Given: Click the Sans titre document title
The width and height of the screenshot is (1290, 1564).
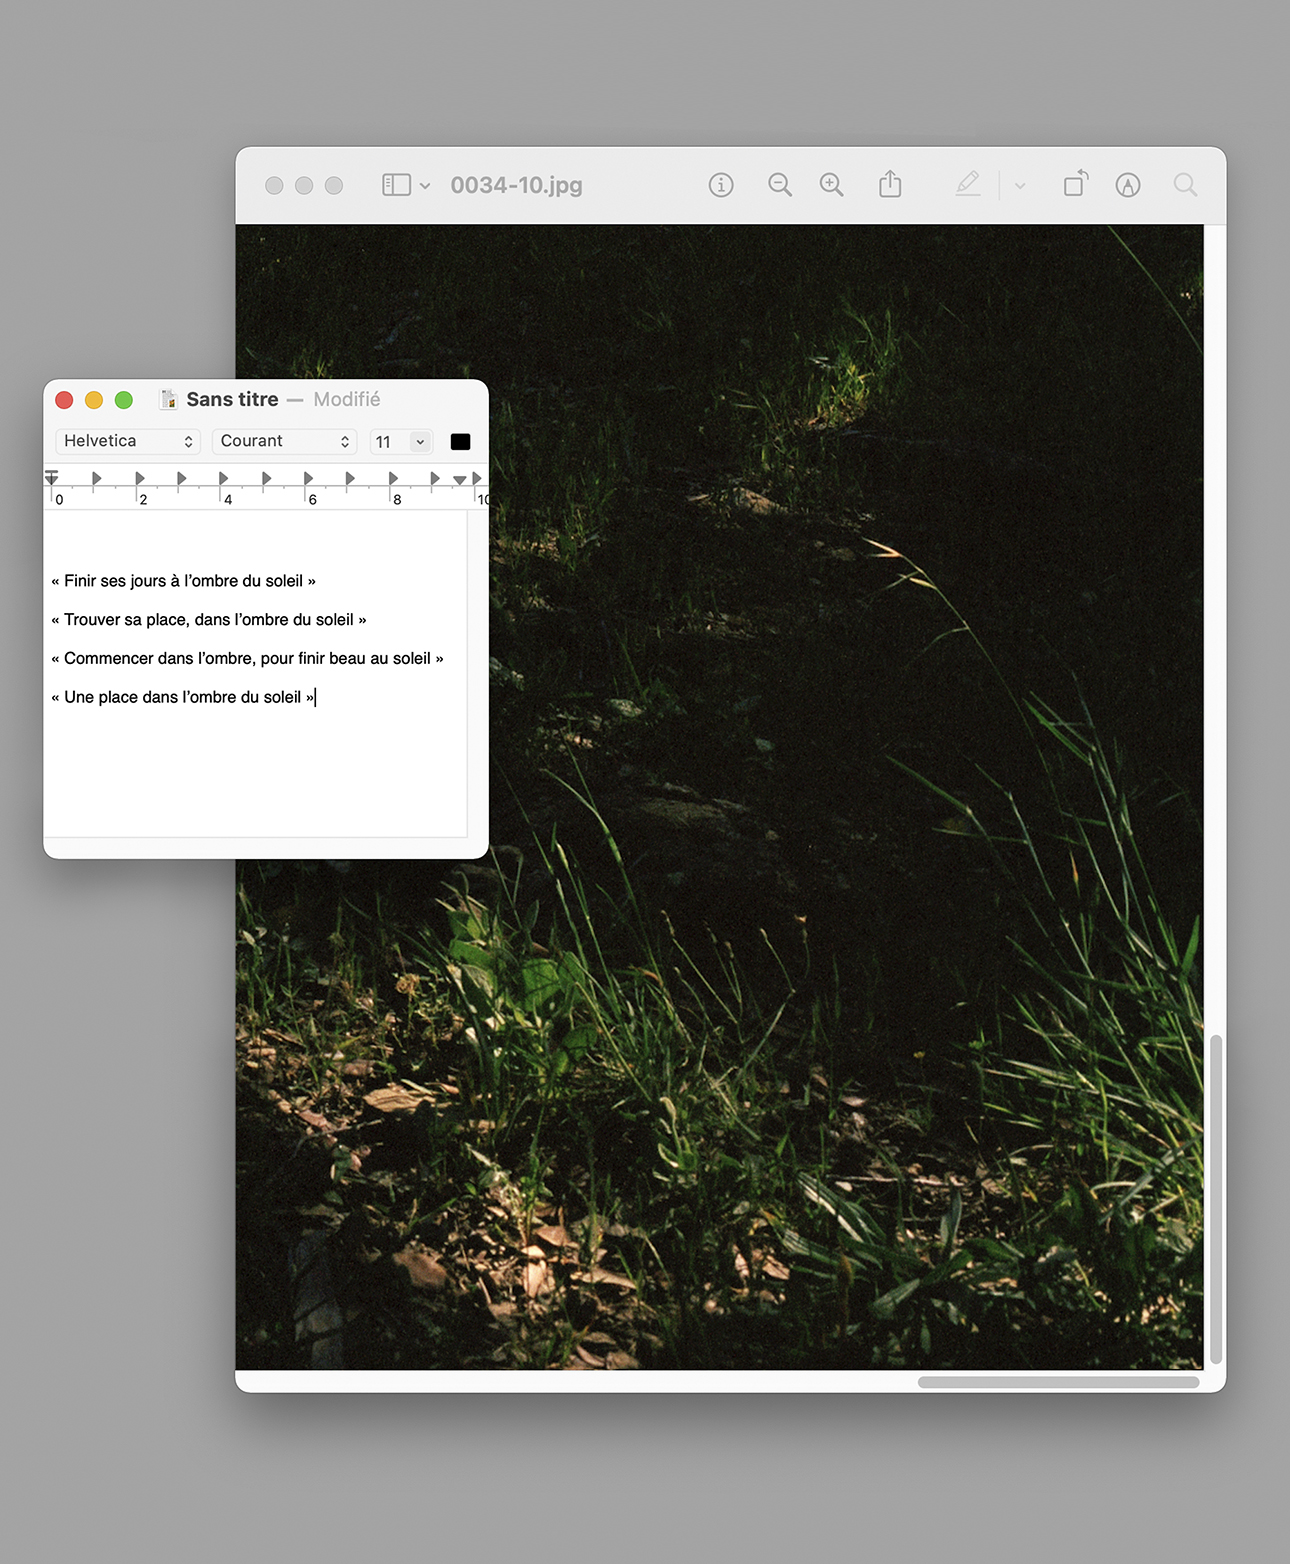Looking at the screenshot, I should pyautogui.click(x=232, y=399).
